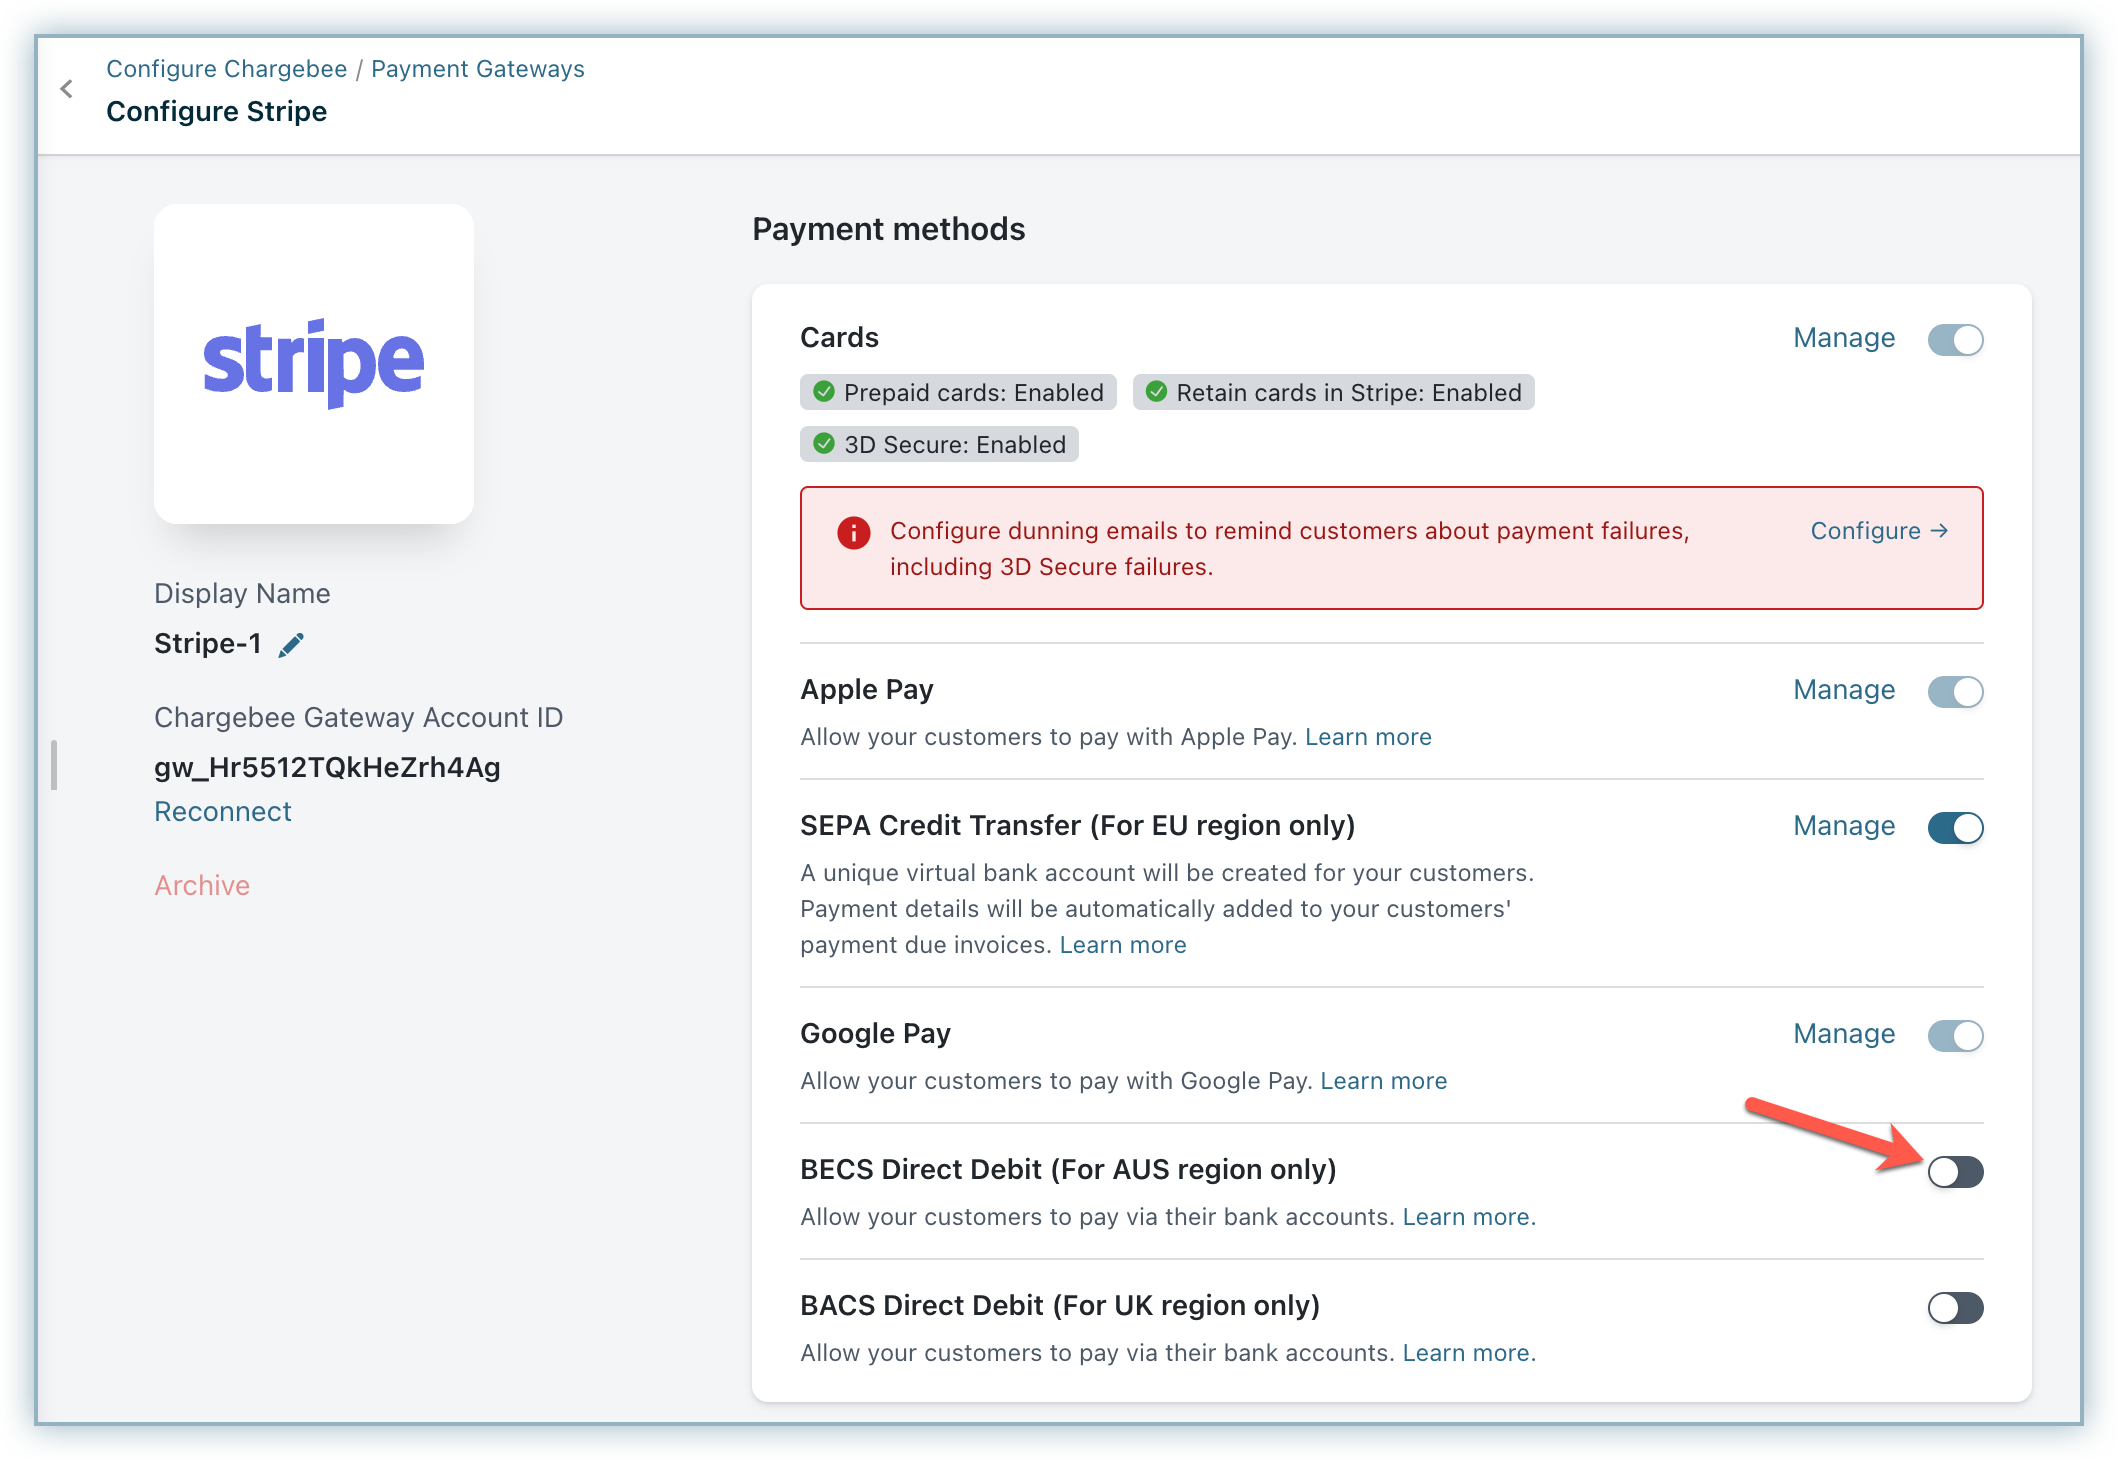Click green check on 3D Secure badge
Viewport: 2118px width, 1460px height.
(824, 444)
